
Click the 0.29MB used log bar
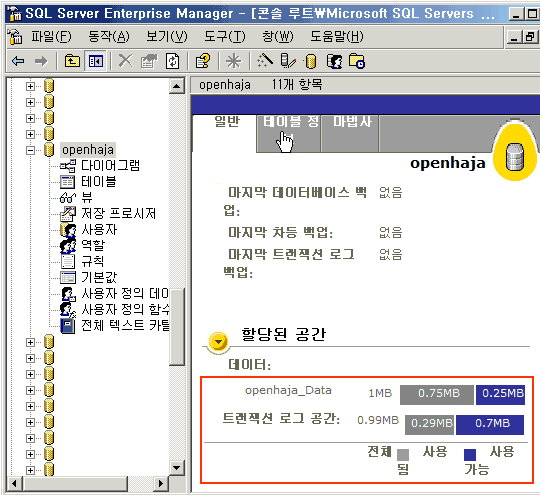[429, 424]
